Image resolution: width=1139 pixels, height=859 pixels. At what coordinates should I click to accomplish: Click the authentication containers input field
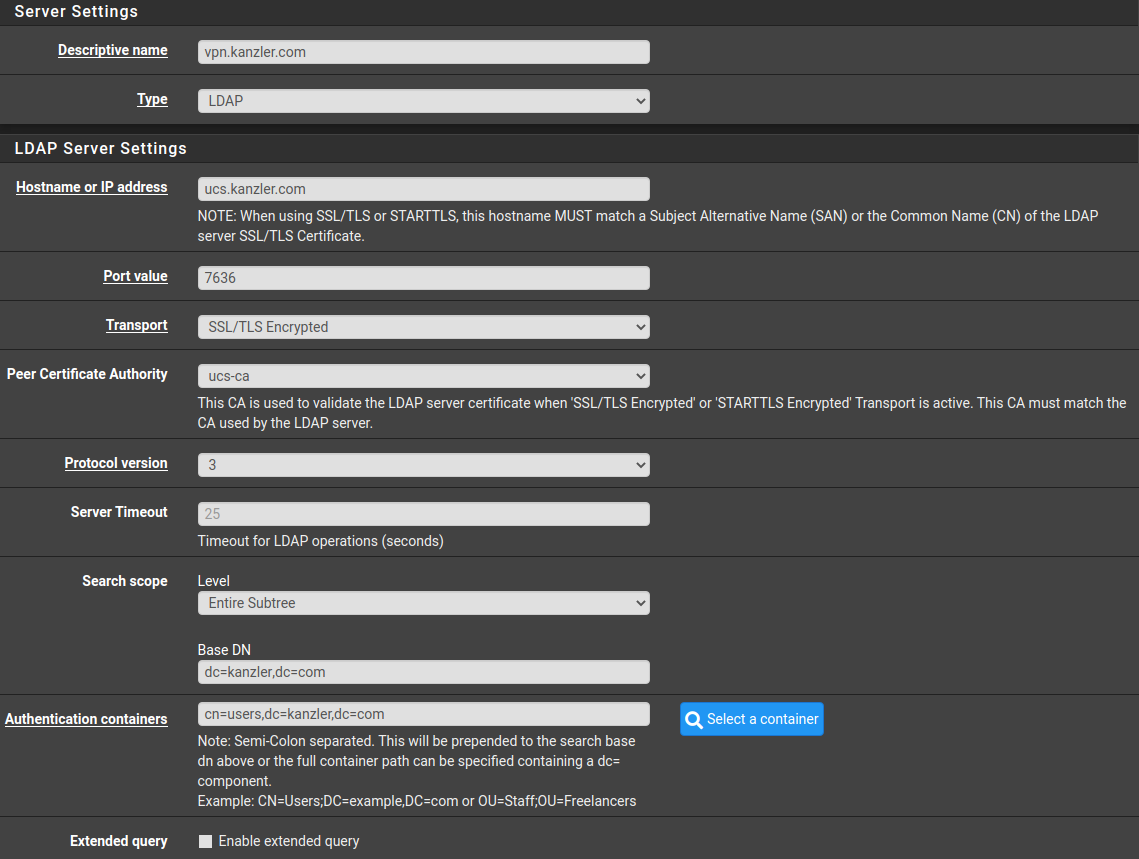click(x=422, y=713)
